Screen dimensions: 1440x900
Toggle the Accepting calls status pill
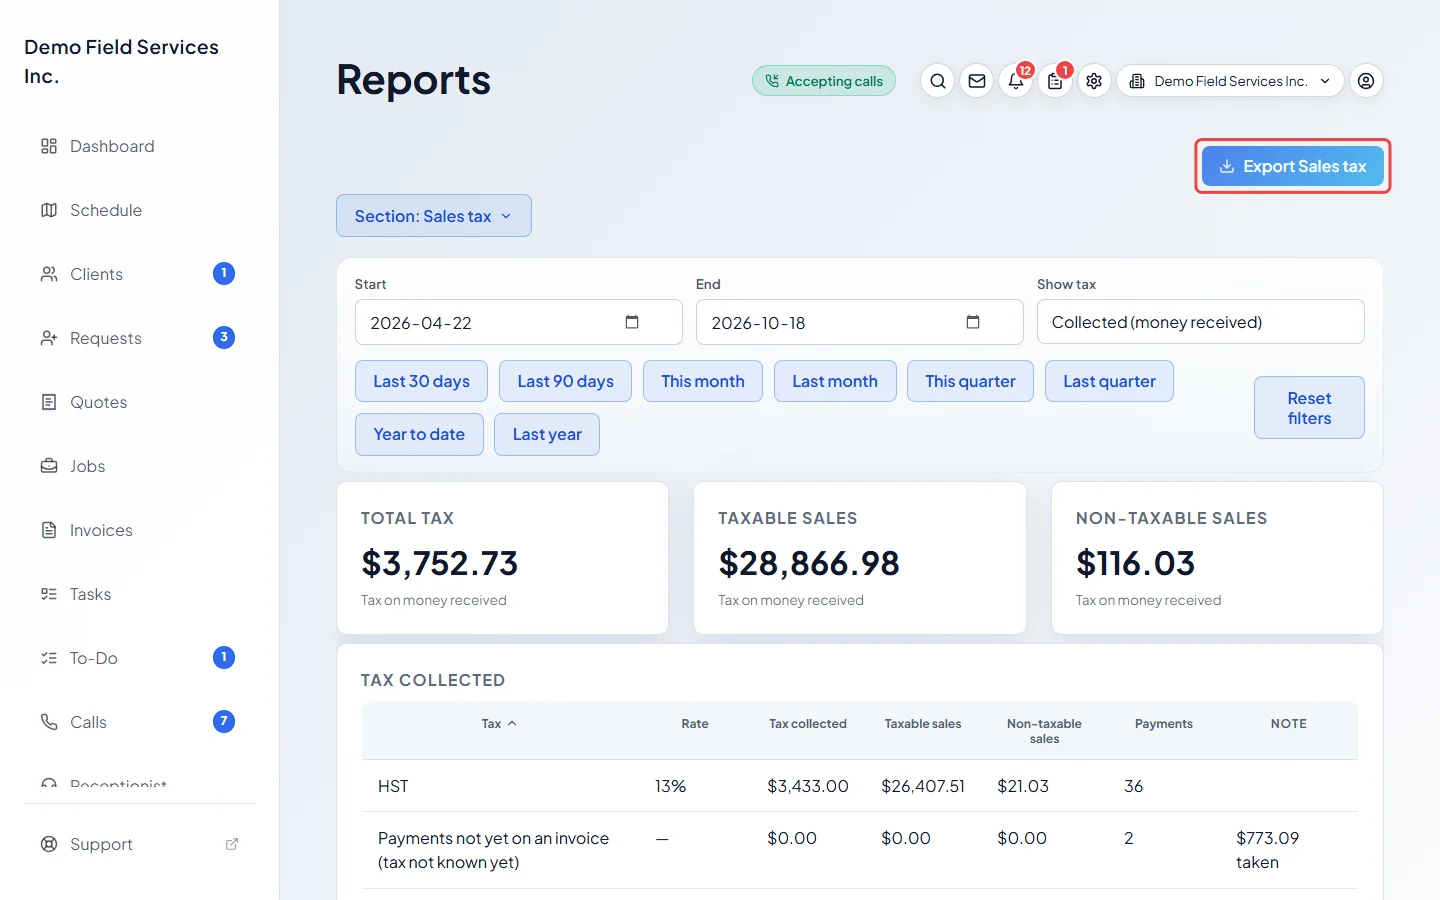point(824,81)
